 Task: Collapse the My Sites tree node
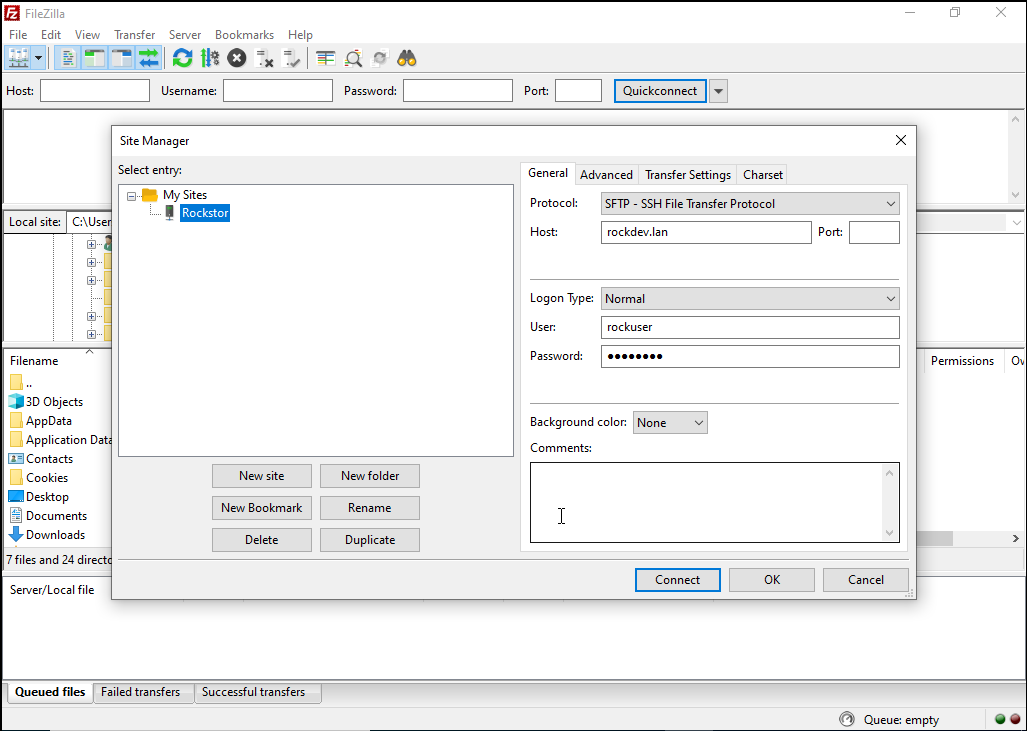click(131, 195)
